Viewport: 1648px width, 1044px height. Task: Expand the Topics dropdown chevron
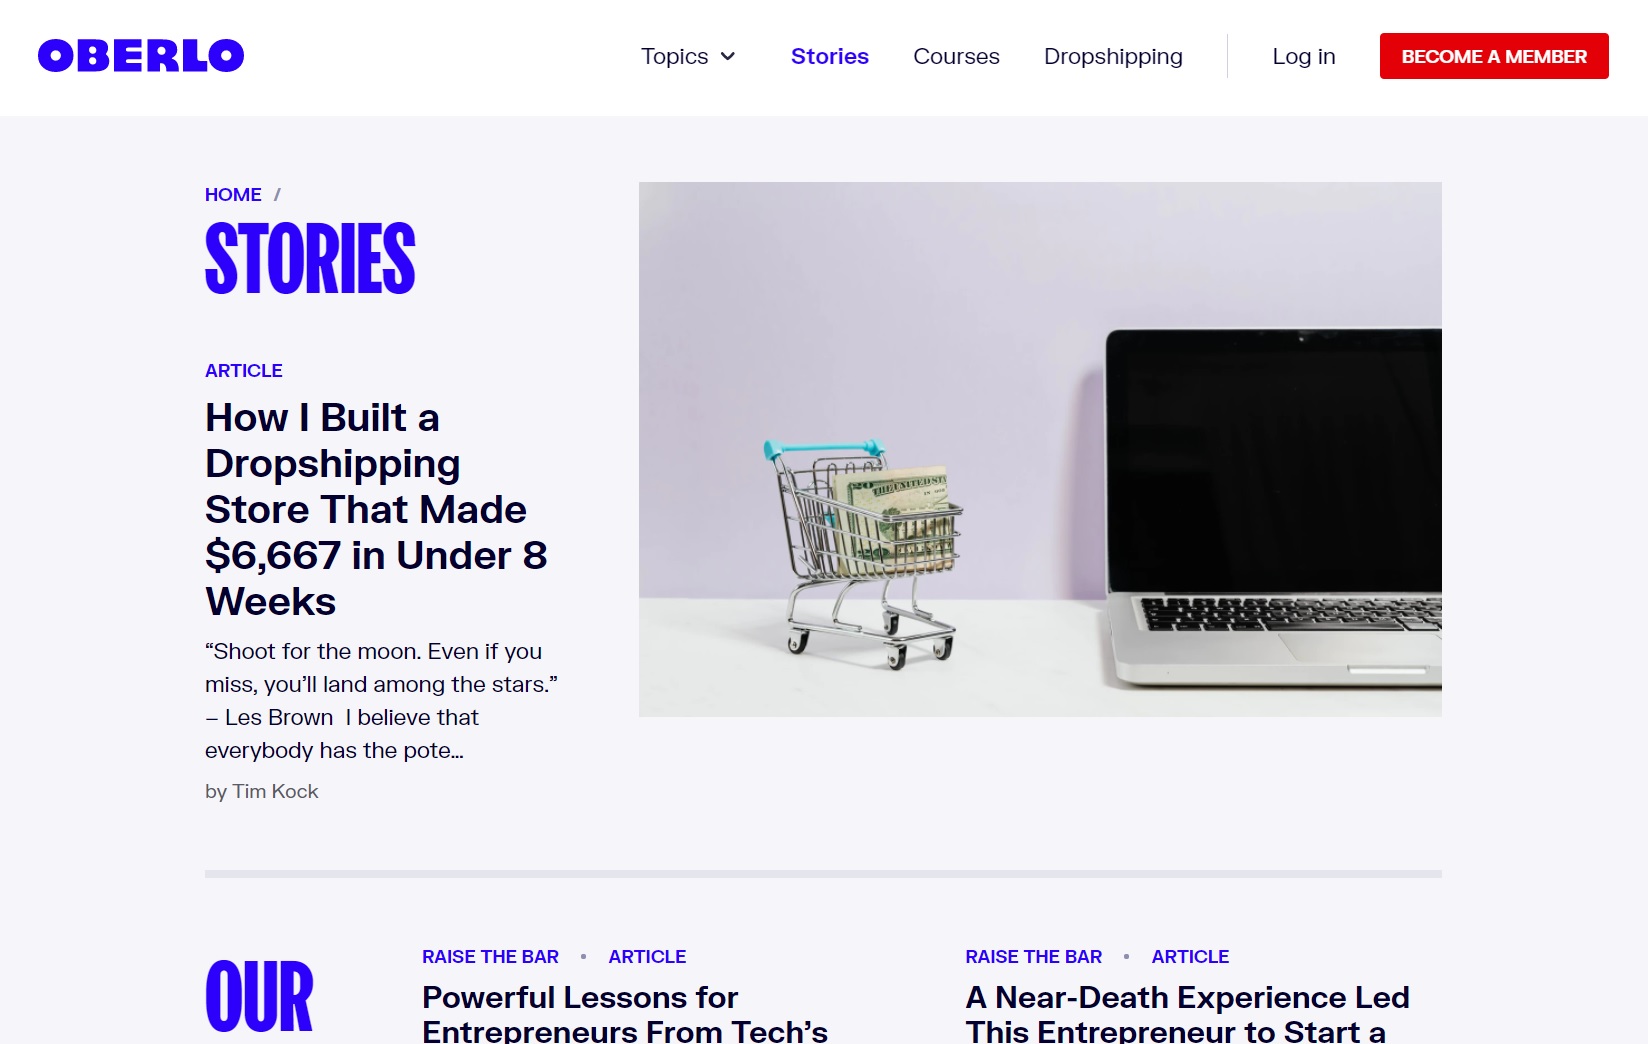point(728,56)
